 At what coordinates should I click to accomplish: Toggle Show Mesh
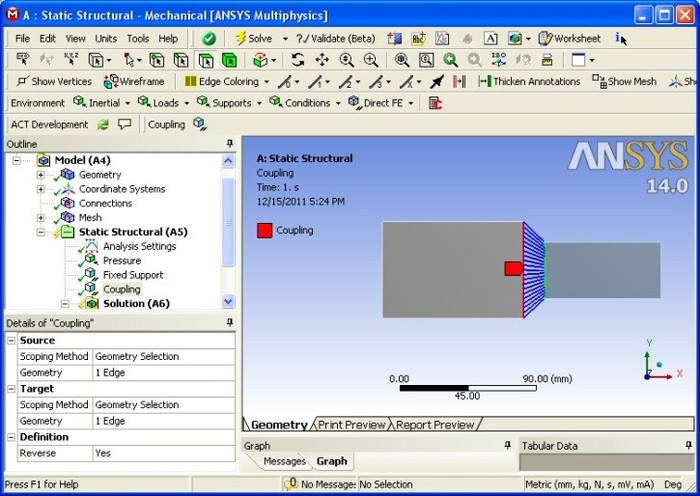tap(624, 82)
